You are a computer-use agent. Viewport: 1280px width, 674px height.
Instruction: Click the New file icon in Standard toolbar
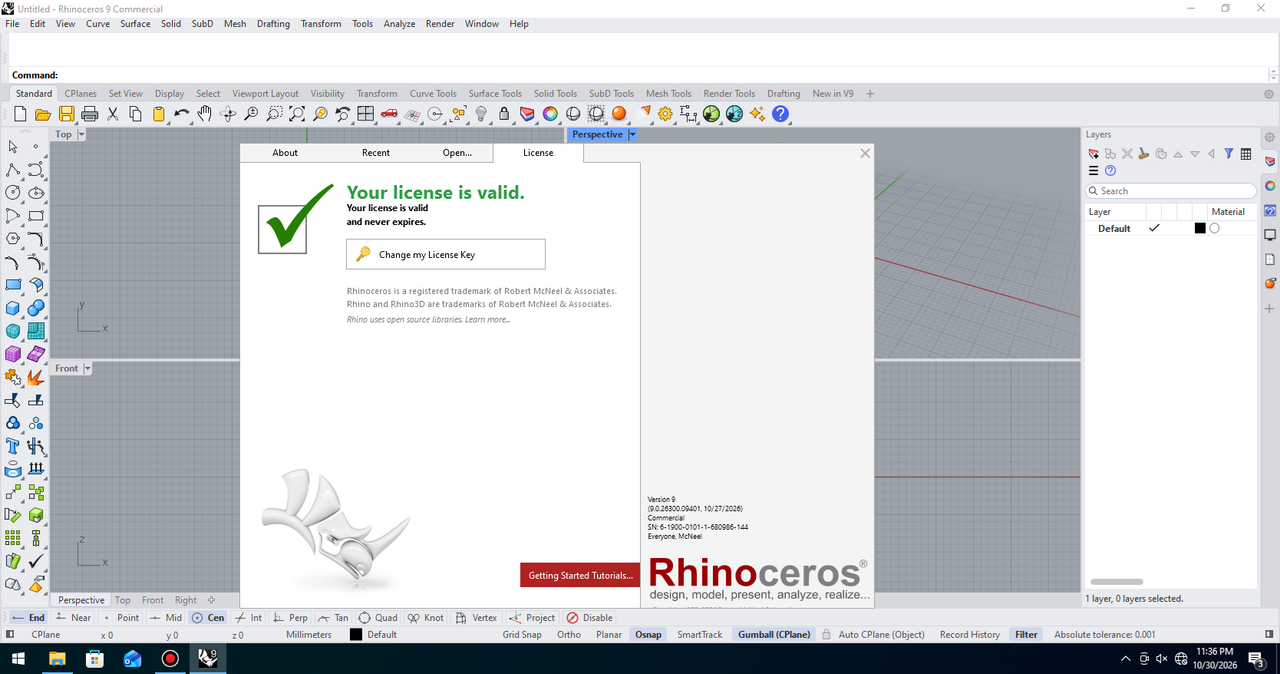[x=20, y=114]
